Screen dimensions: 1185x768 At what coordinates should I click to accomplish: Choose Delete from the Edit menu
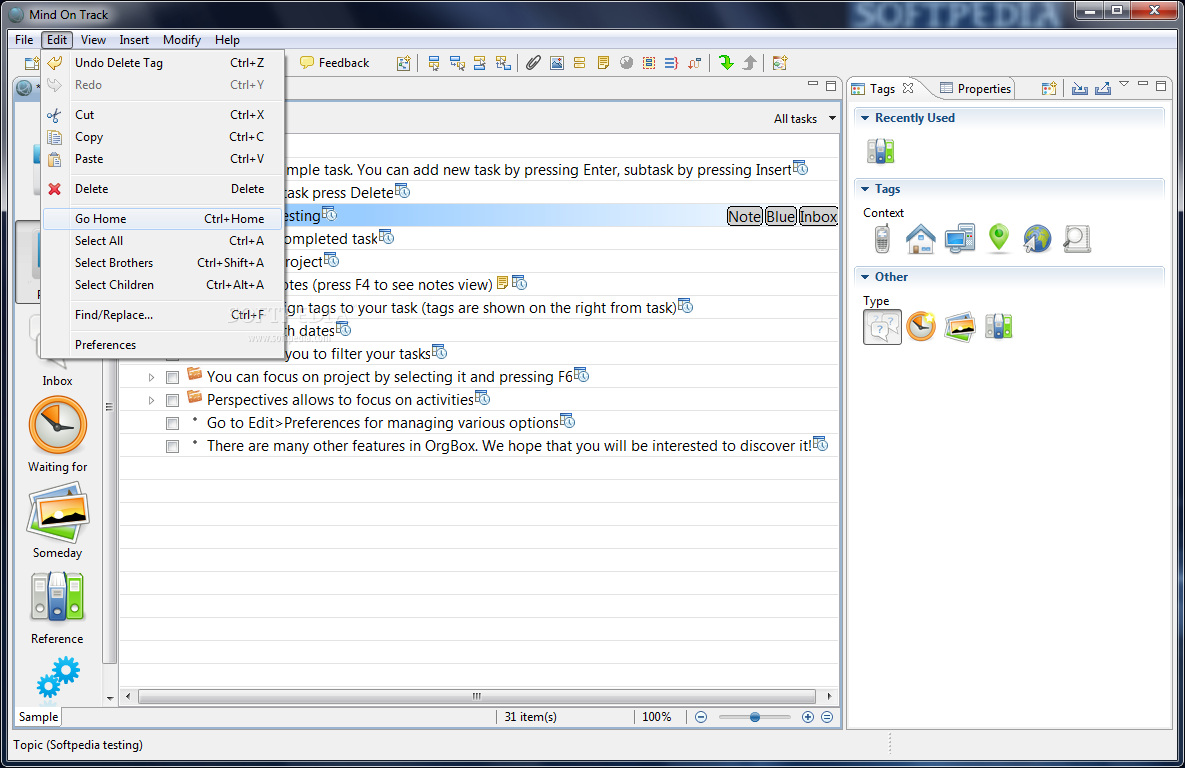(162, 189)
